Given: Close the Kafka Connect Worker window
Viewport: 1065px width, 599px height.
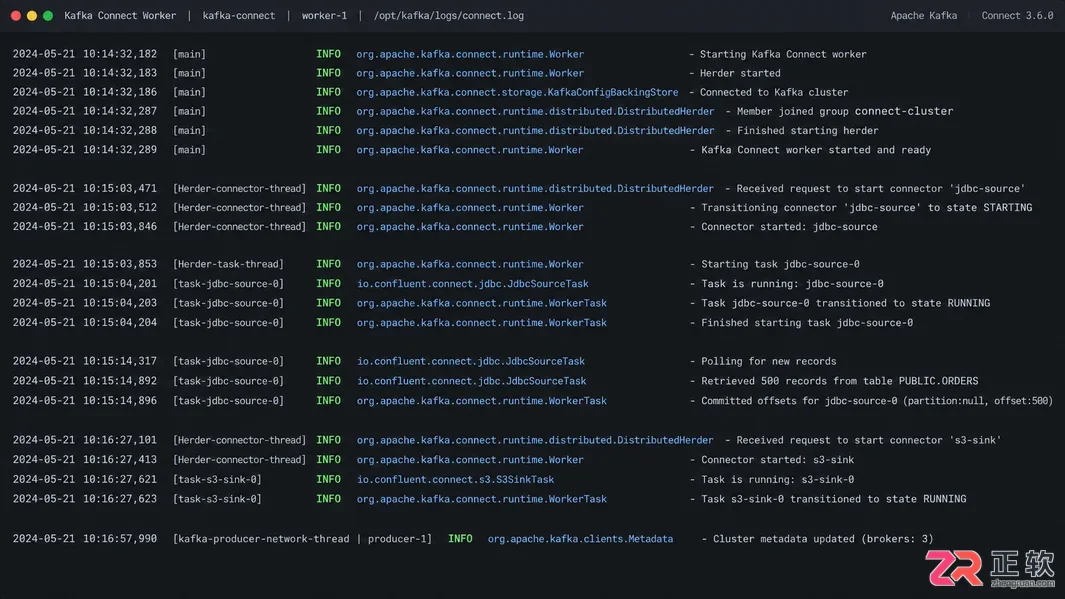Looking at the screenshot, I should pos(16,16).
